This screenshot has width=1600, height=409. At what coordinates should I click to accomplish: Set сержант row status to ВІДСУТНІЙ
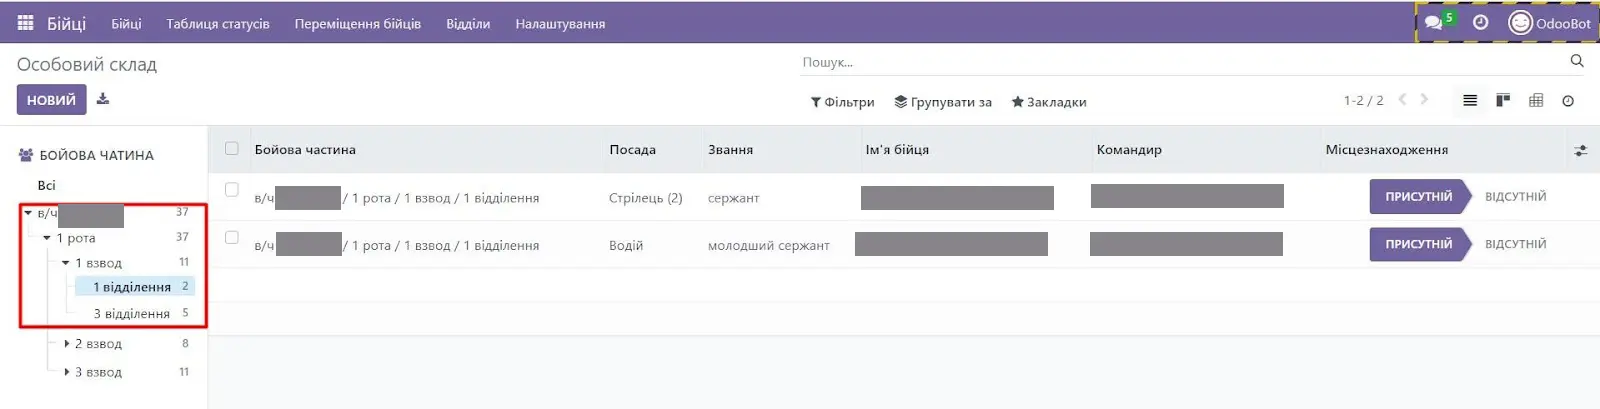point(1515,197)
